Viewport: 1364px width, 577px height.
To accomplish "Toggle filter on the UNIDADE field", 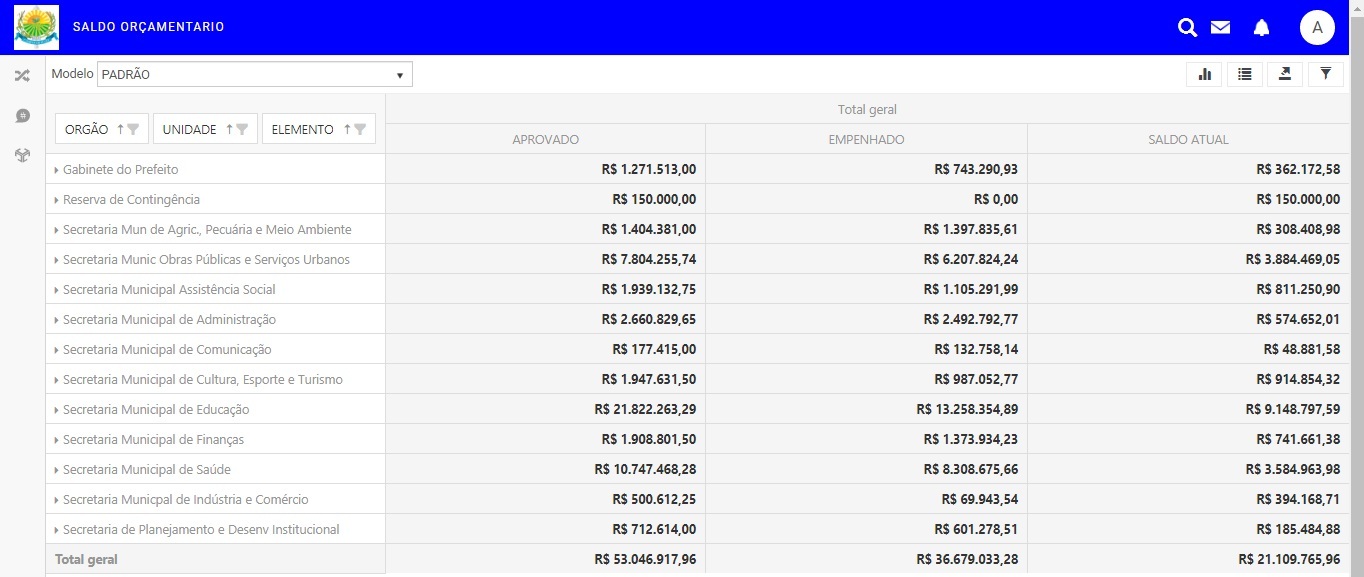I will pyautogui.click(x=242, y=129).
